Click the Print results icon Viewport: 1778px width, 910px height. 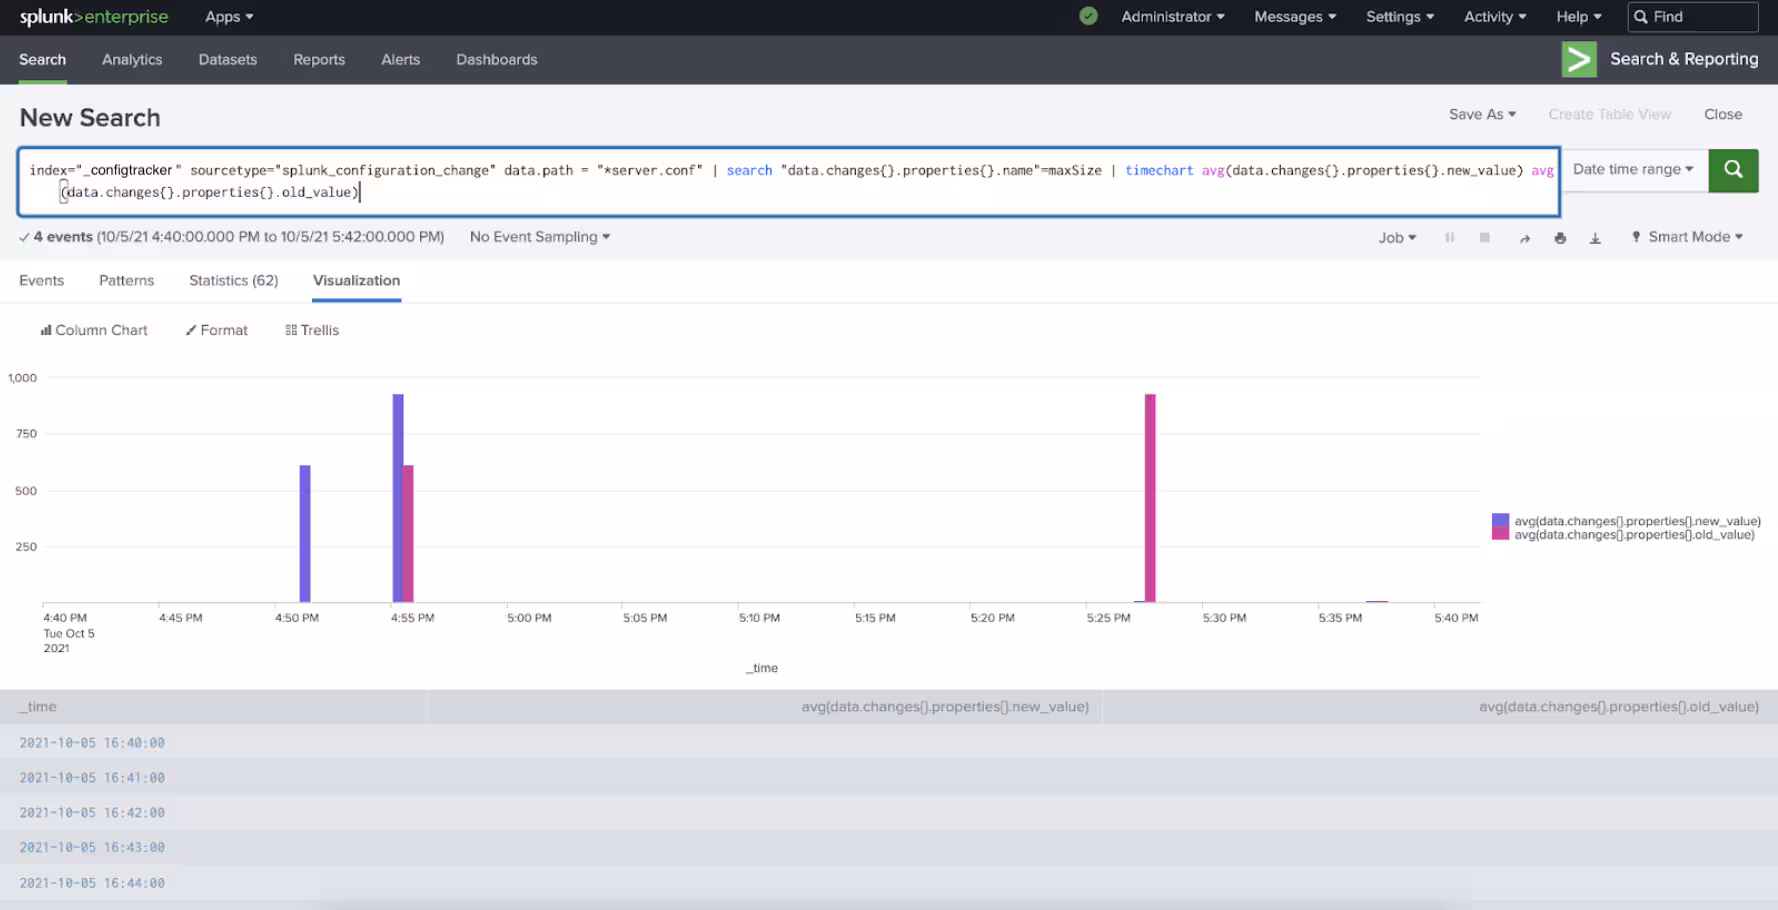pos(1559,238)
